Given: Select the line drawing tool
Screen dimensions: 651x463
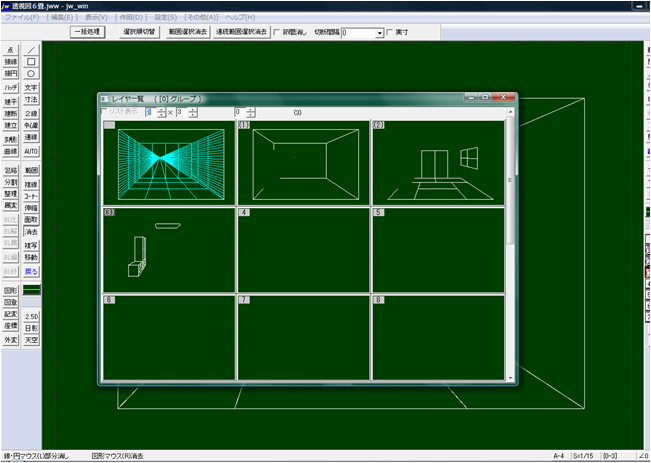Looking at the screenshot, I should 31,49.
